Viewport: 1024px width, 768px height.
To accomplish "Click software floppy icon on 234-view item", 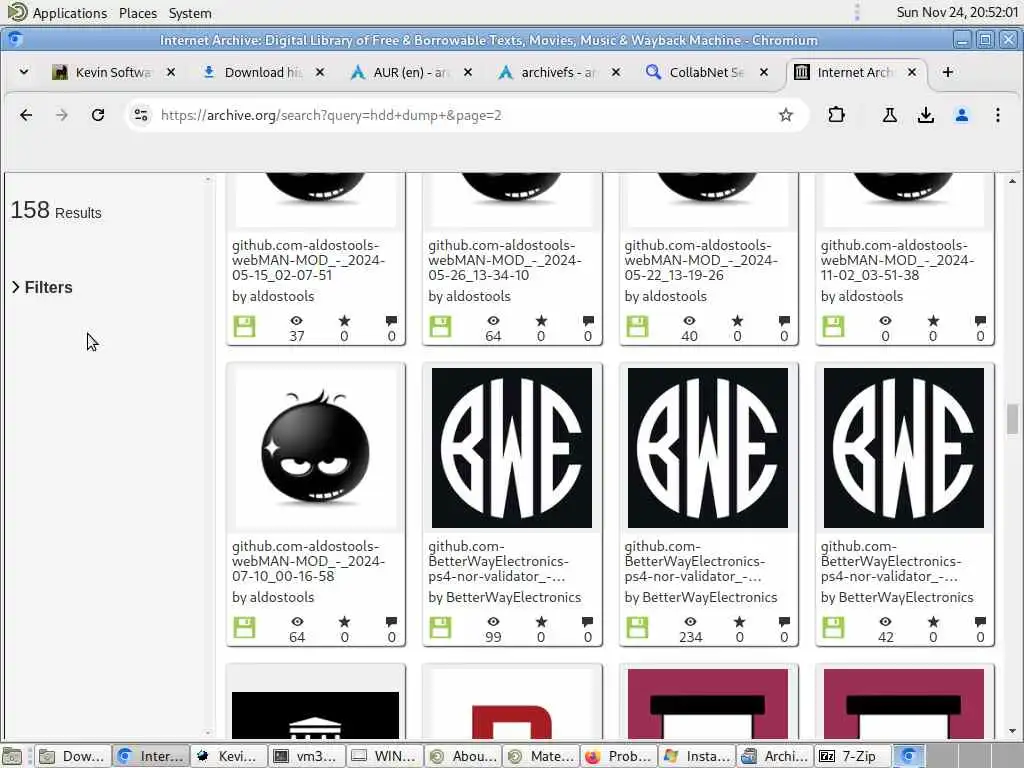I will (637, 628).
